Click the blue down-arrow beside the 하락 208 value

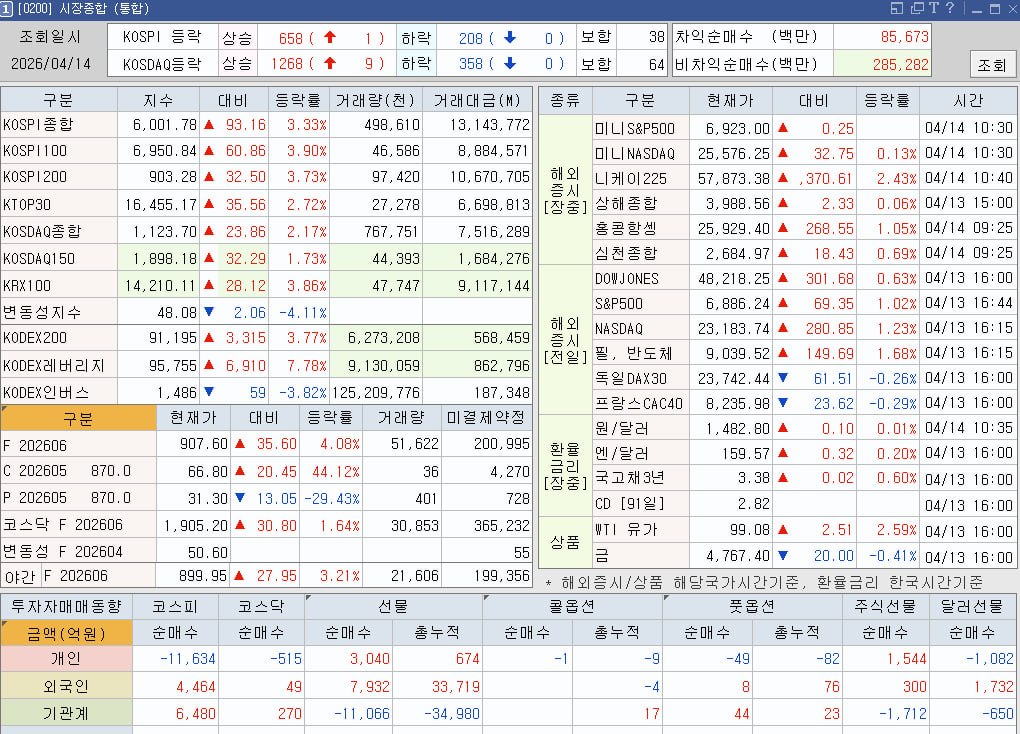[512, 36]
